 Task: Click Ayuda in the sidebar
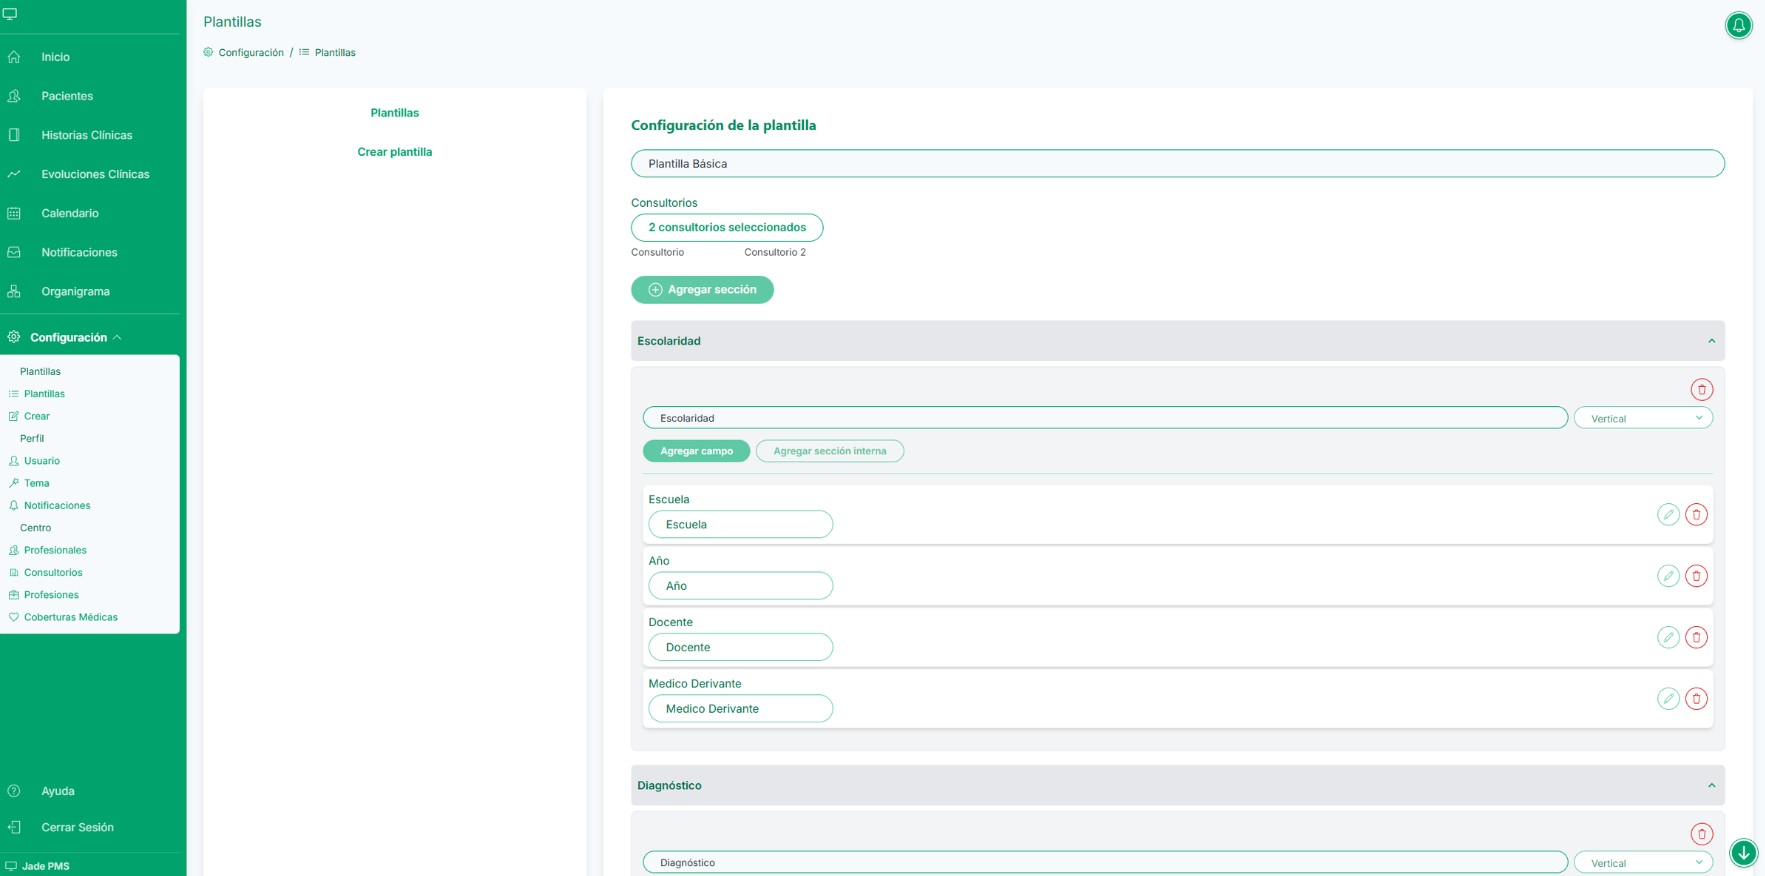58,791
